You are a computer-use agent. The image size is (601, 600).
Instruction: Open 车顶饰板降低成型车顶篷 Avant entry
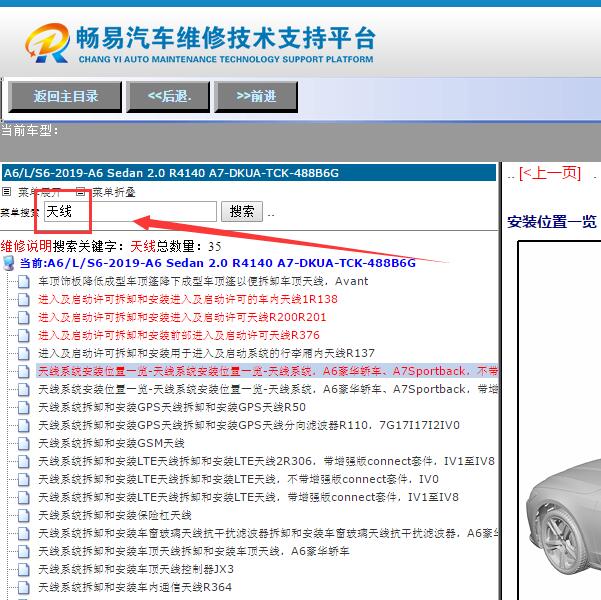coord(203,281)
